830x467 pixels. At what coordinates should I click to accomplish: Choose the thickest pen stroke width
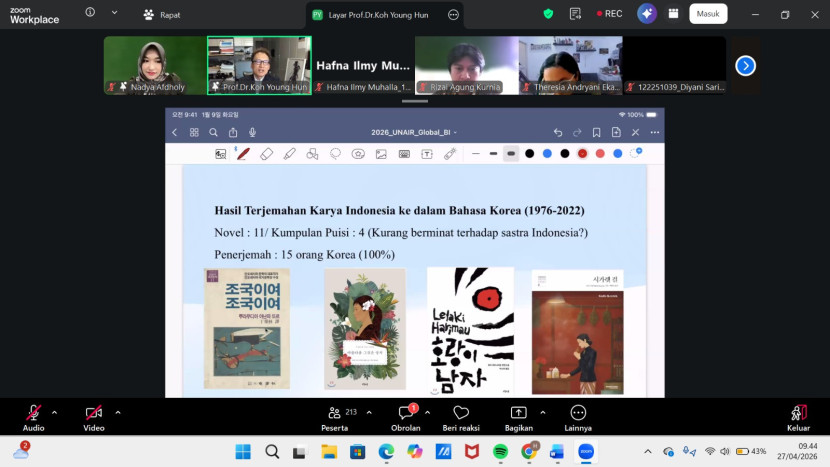511,154
